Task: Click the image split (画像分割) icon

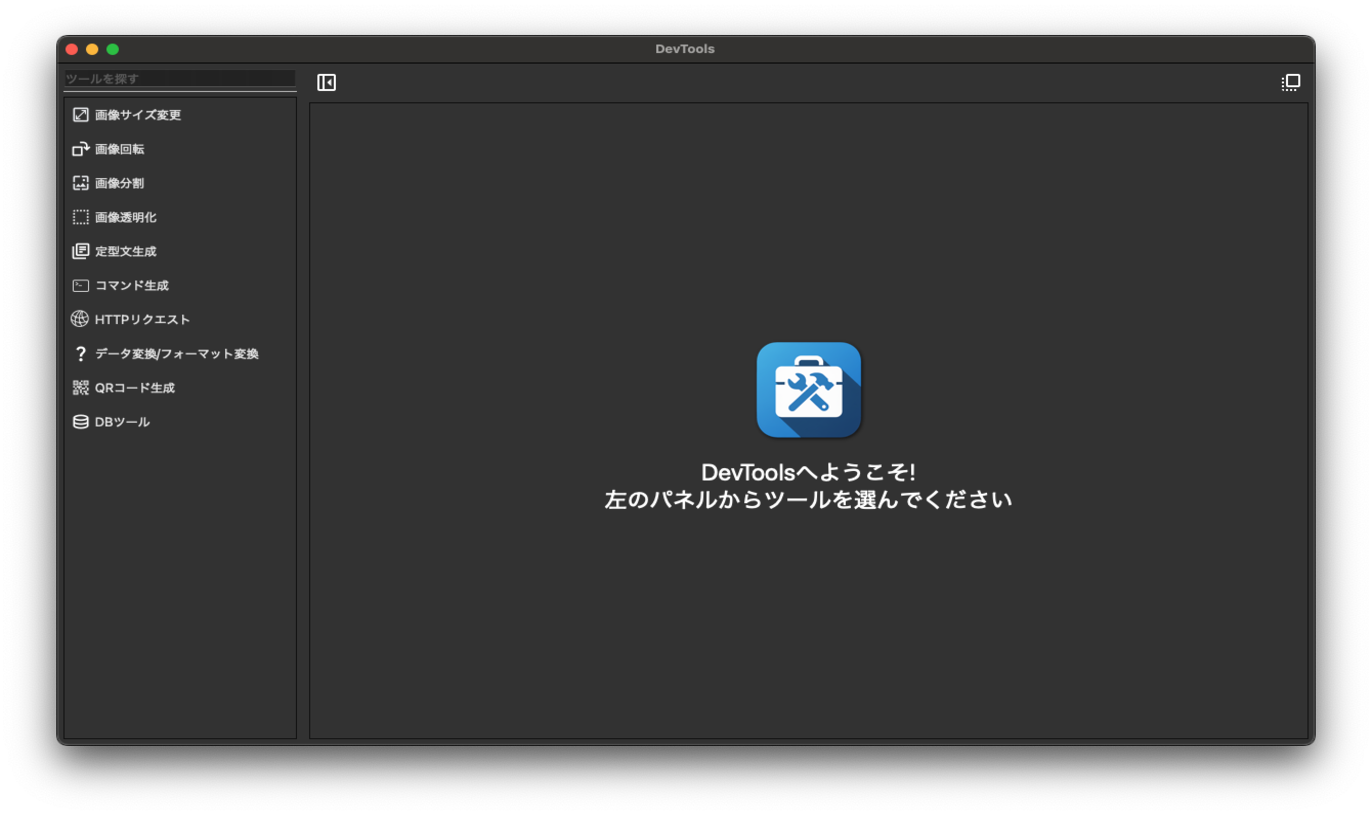Action: [81, 183]
